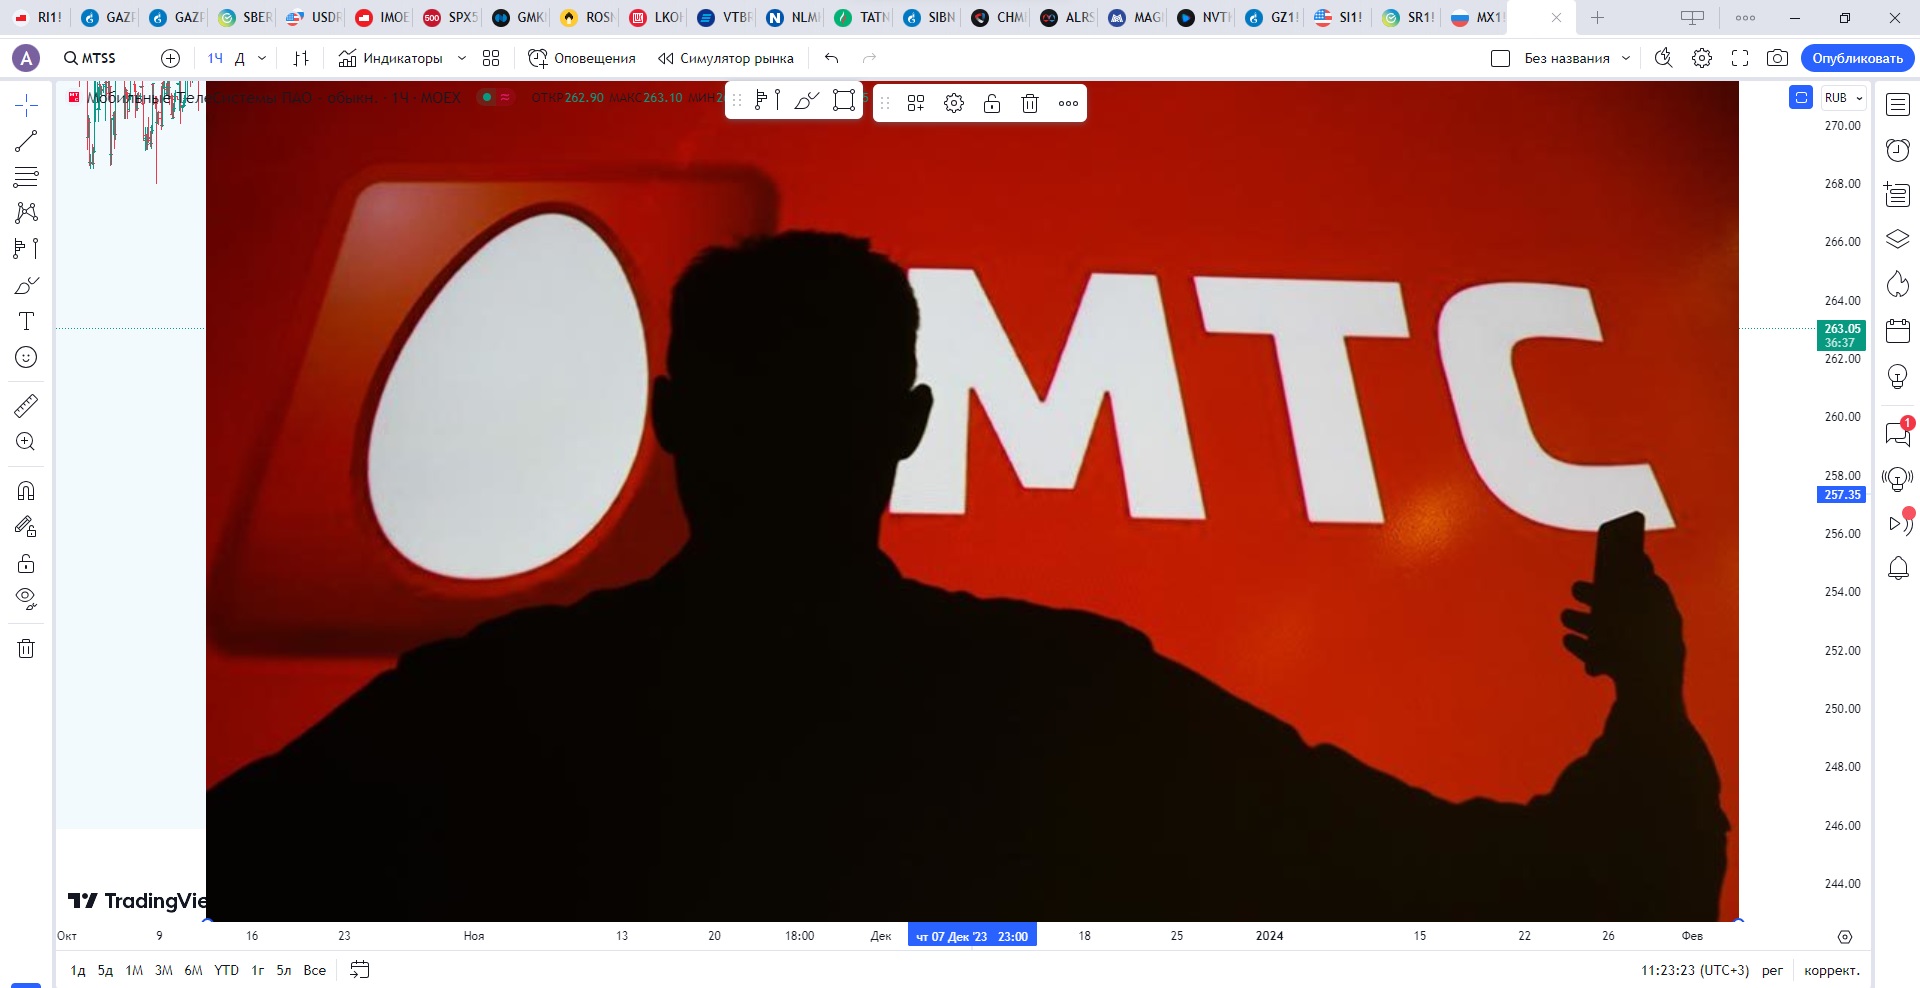Open the XABCD pattern tools
This screenshot has height=988, width=1920.
point(26,212)
